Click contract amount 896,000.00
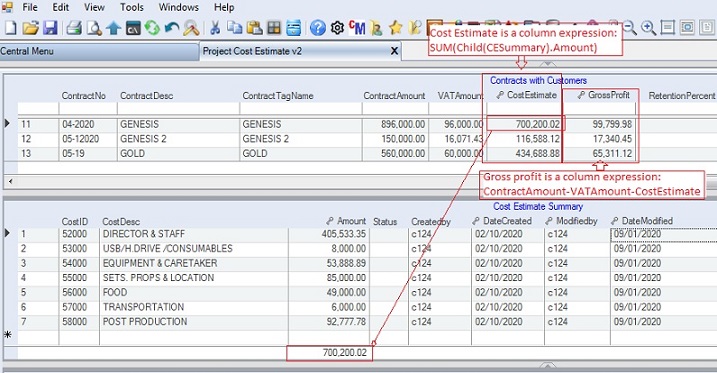This screenshot has width=717, height=373. point(403,124)
